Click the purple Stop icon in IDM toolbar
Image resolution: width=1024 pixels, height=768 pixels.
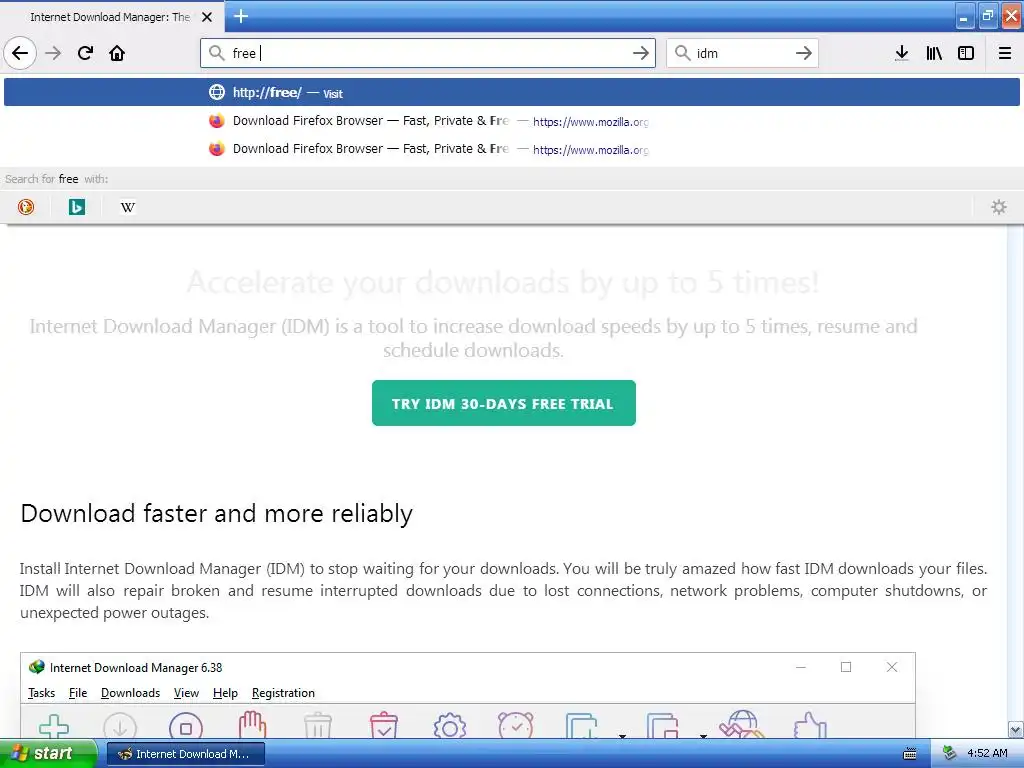click(x=186, y=726)
